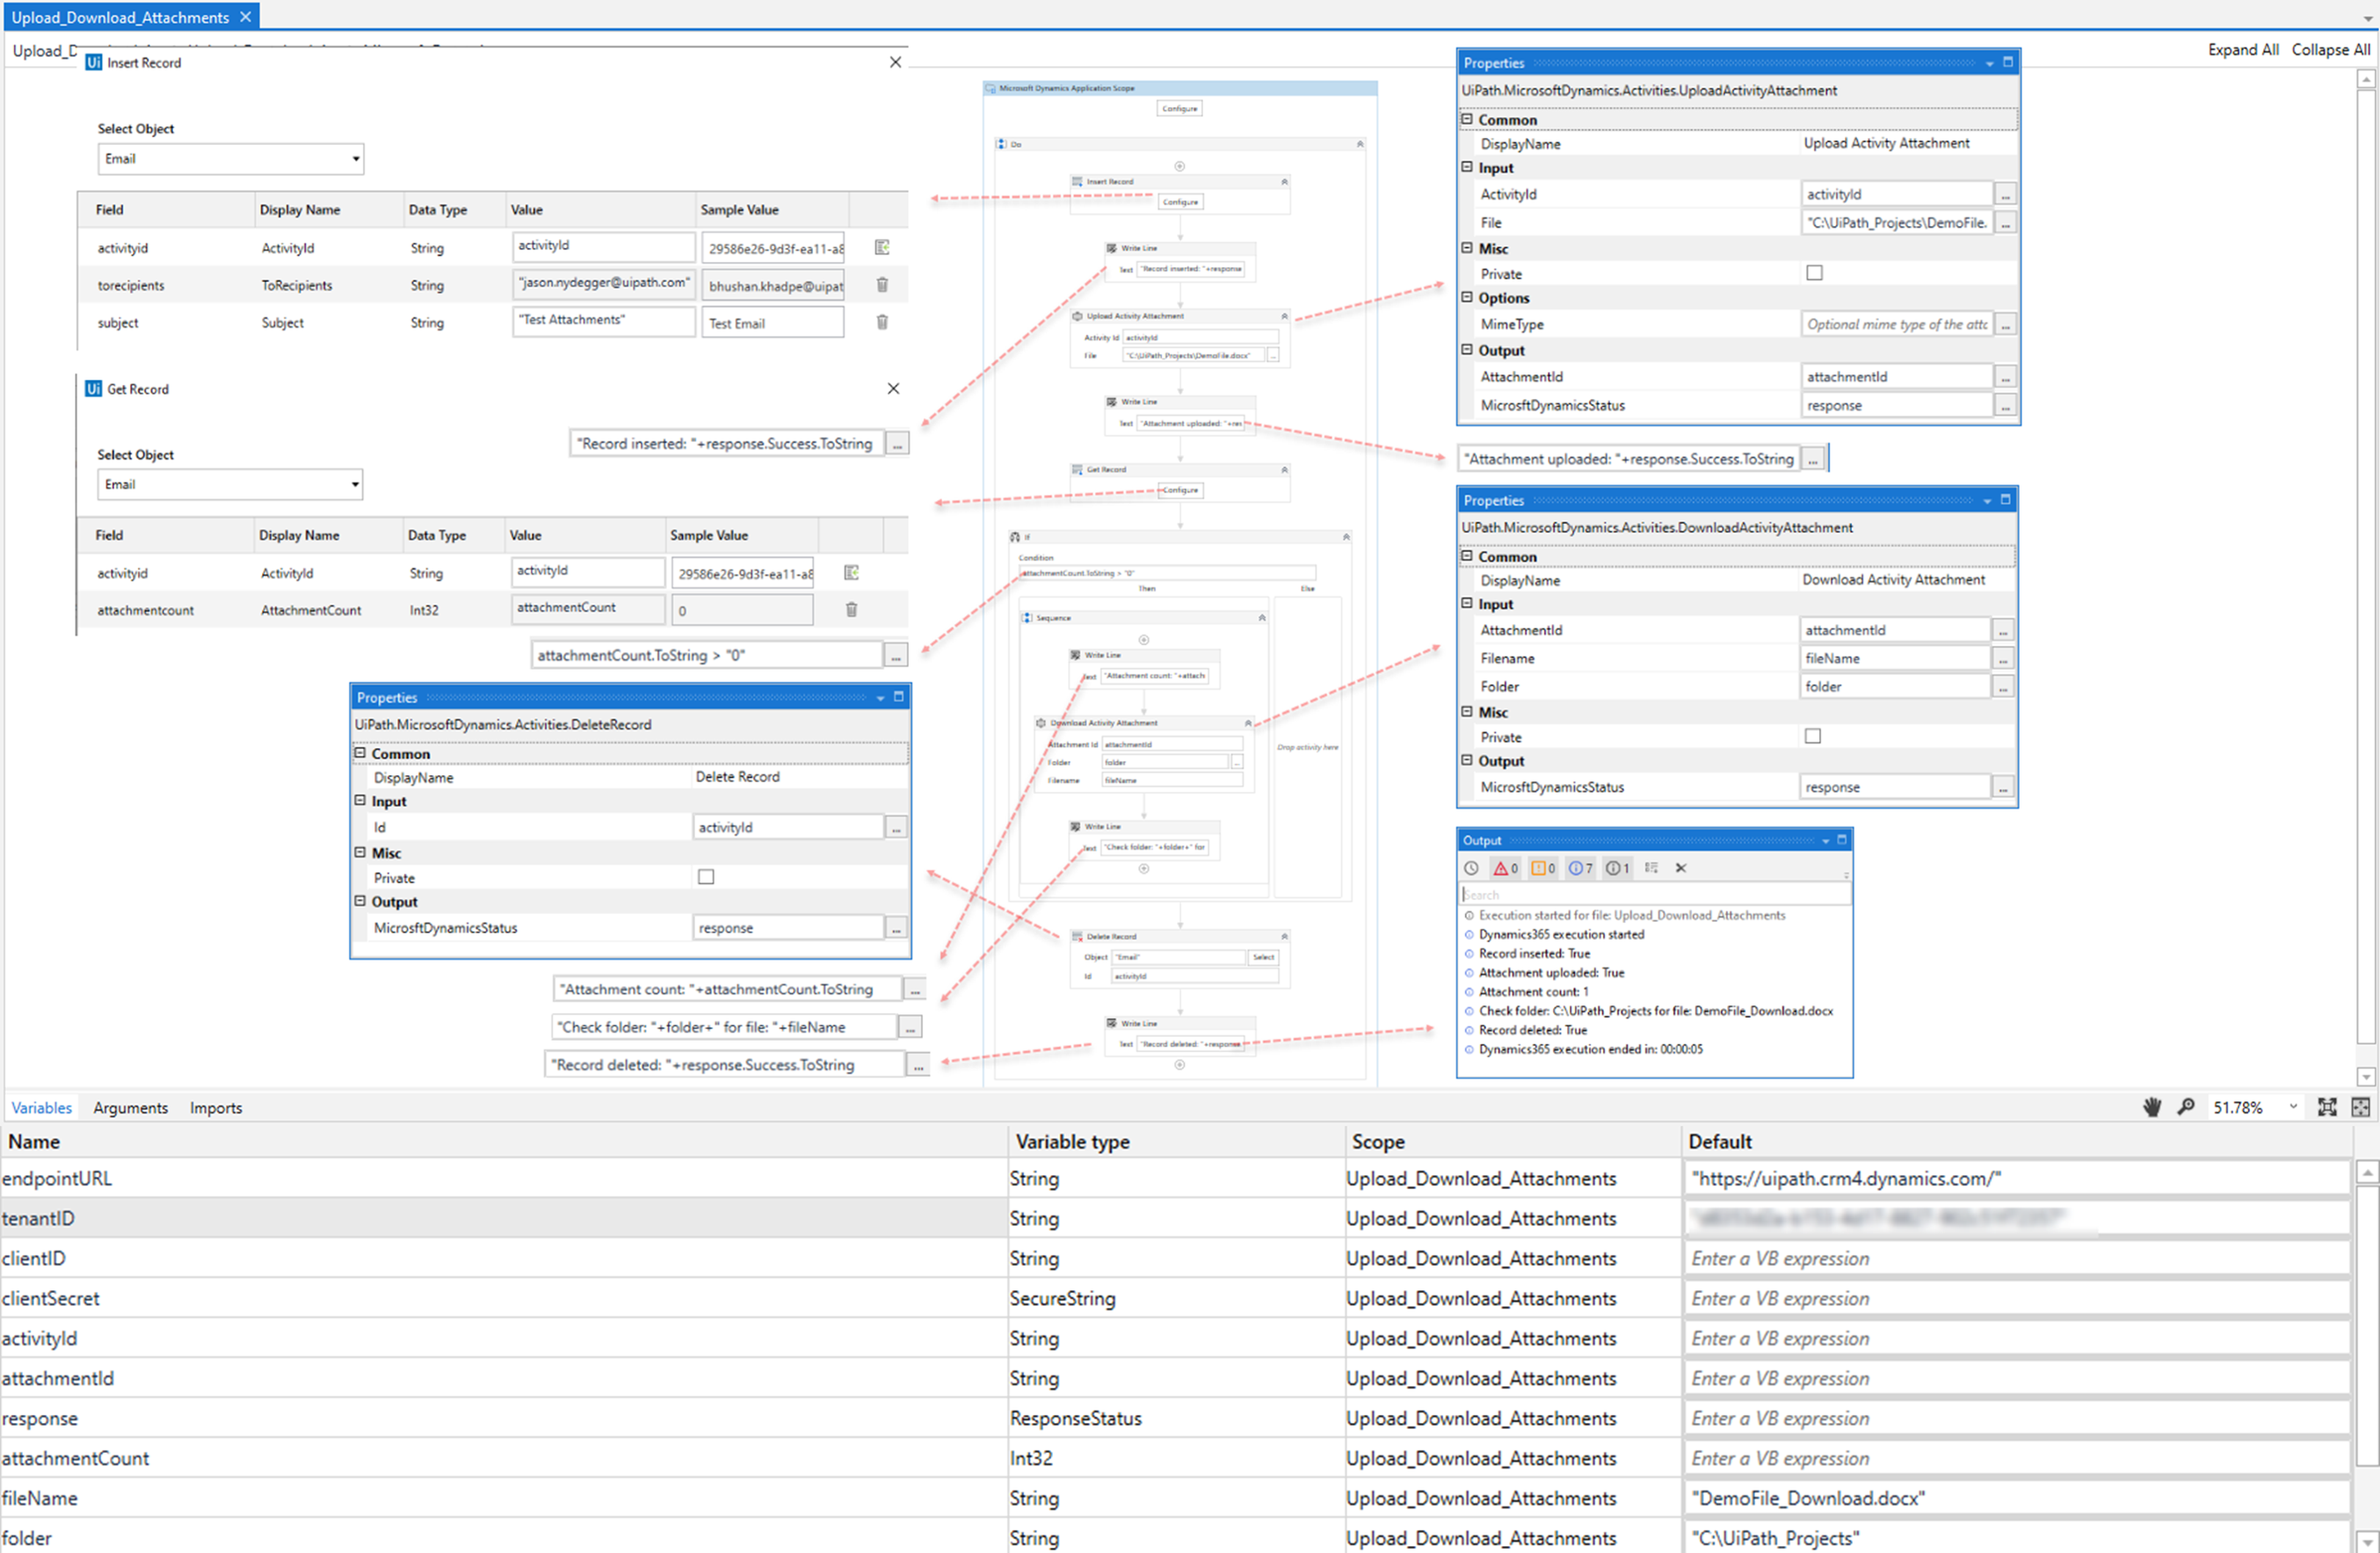The image size is (2380, 1553).
Task: Collapse Input section in DeleteRecord properties
Action: [360, 800]
